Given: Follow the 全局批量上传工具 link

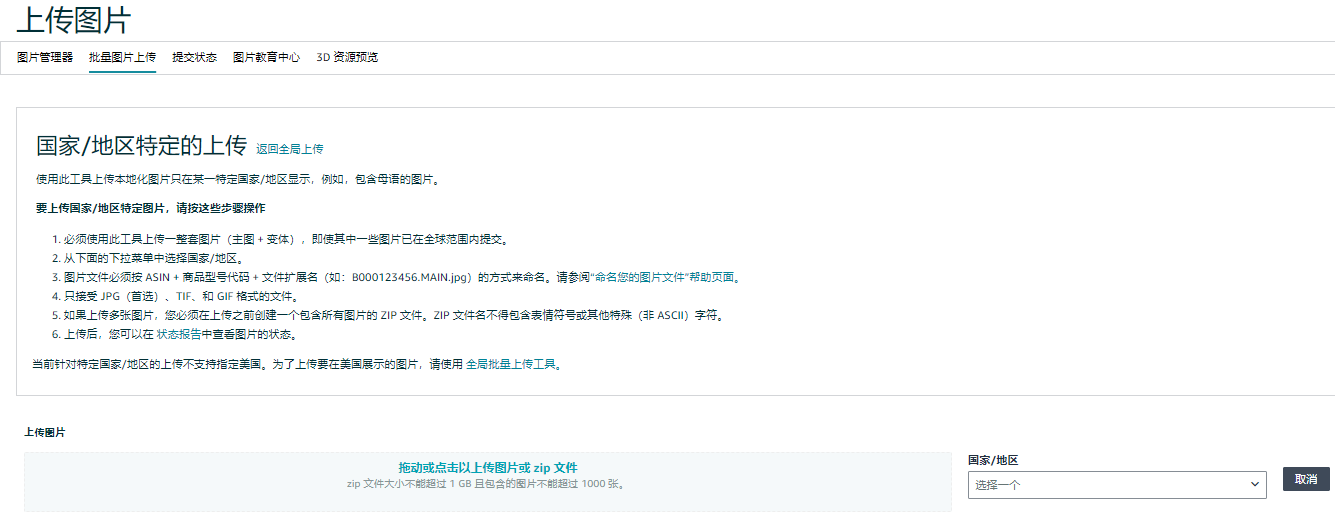Looking at the screenshot, I should (x=510, y=365).
